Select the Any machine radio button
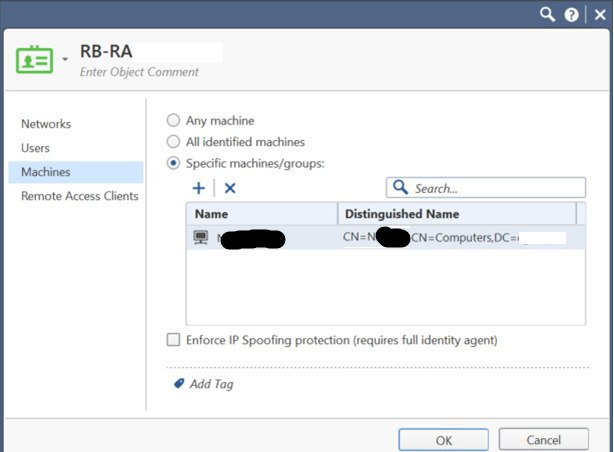 173,121
